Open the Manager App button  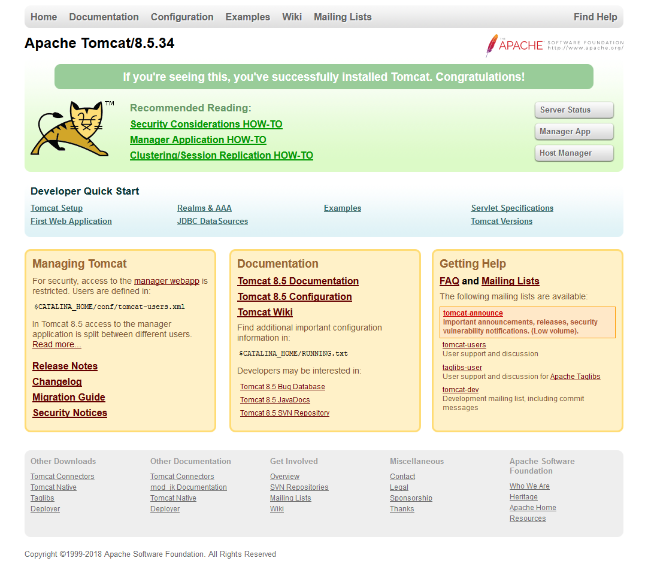574,131
